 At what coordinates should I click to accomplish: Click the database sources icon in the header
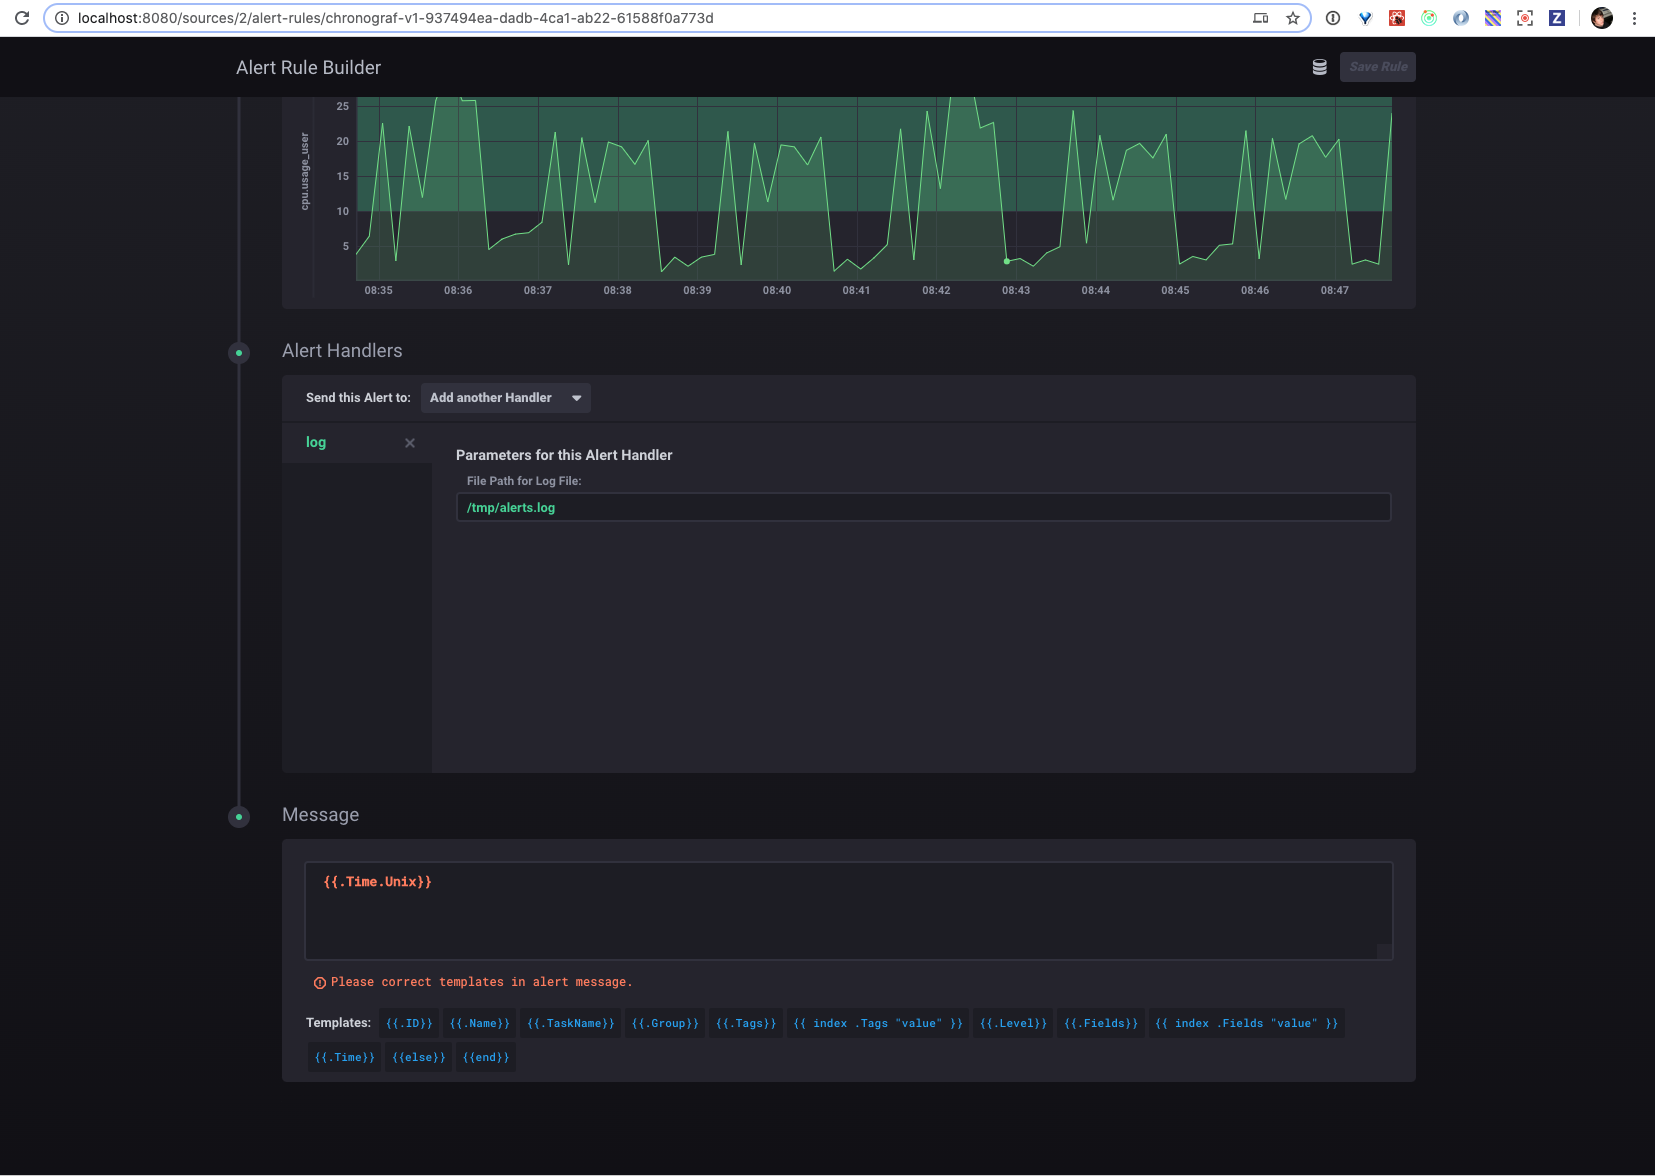coord(1319,66)
